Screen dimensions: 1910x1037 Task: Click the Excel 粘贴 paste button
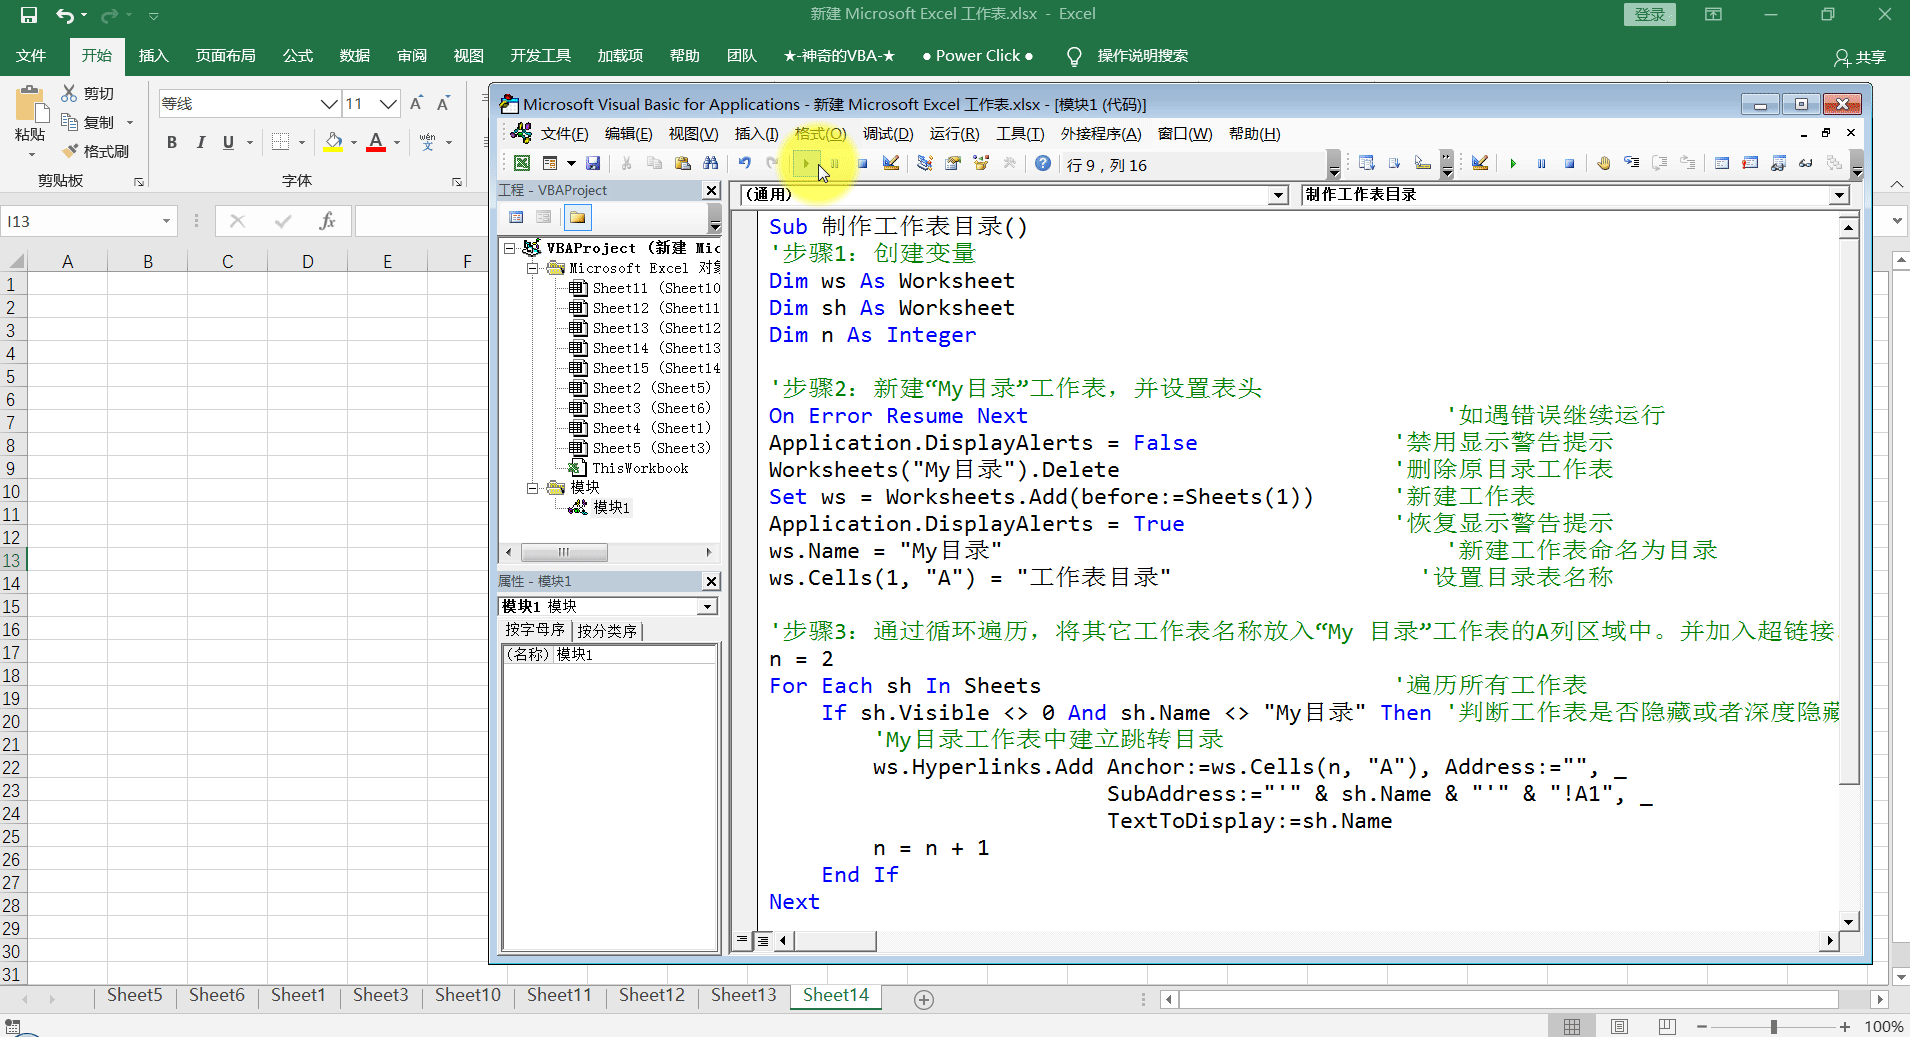[x=30, y=120]
